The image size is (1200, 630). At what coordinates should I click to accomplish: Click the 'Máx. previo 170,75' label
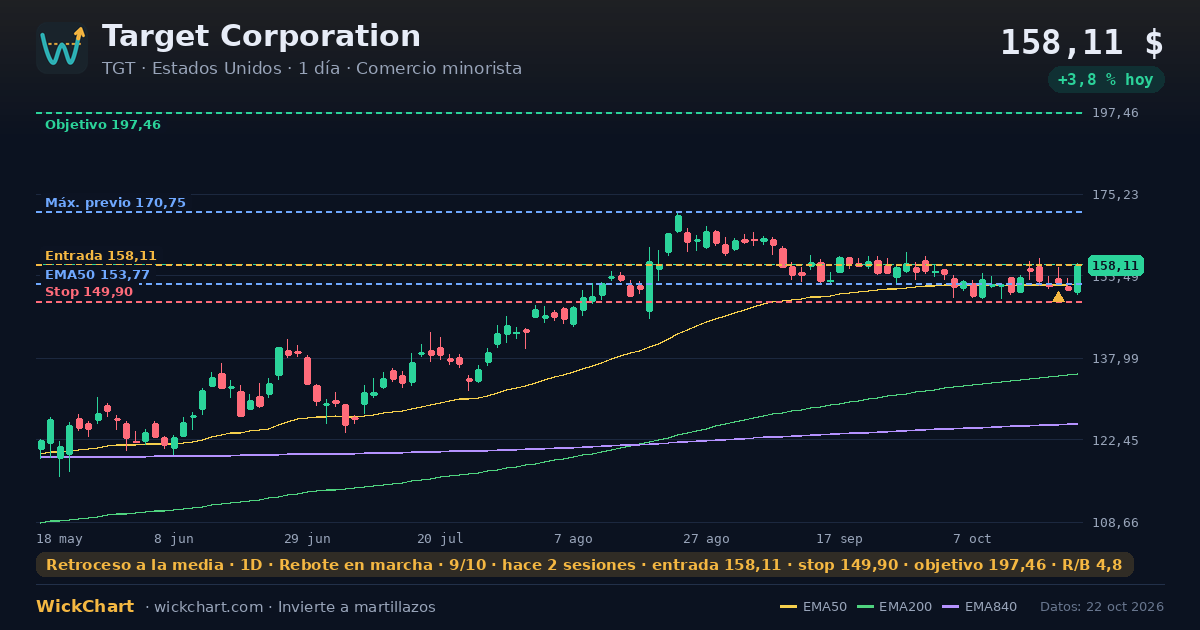click(115, 203)
